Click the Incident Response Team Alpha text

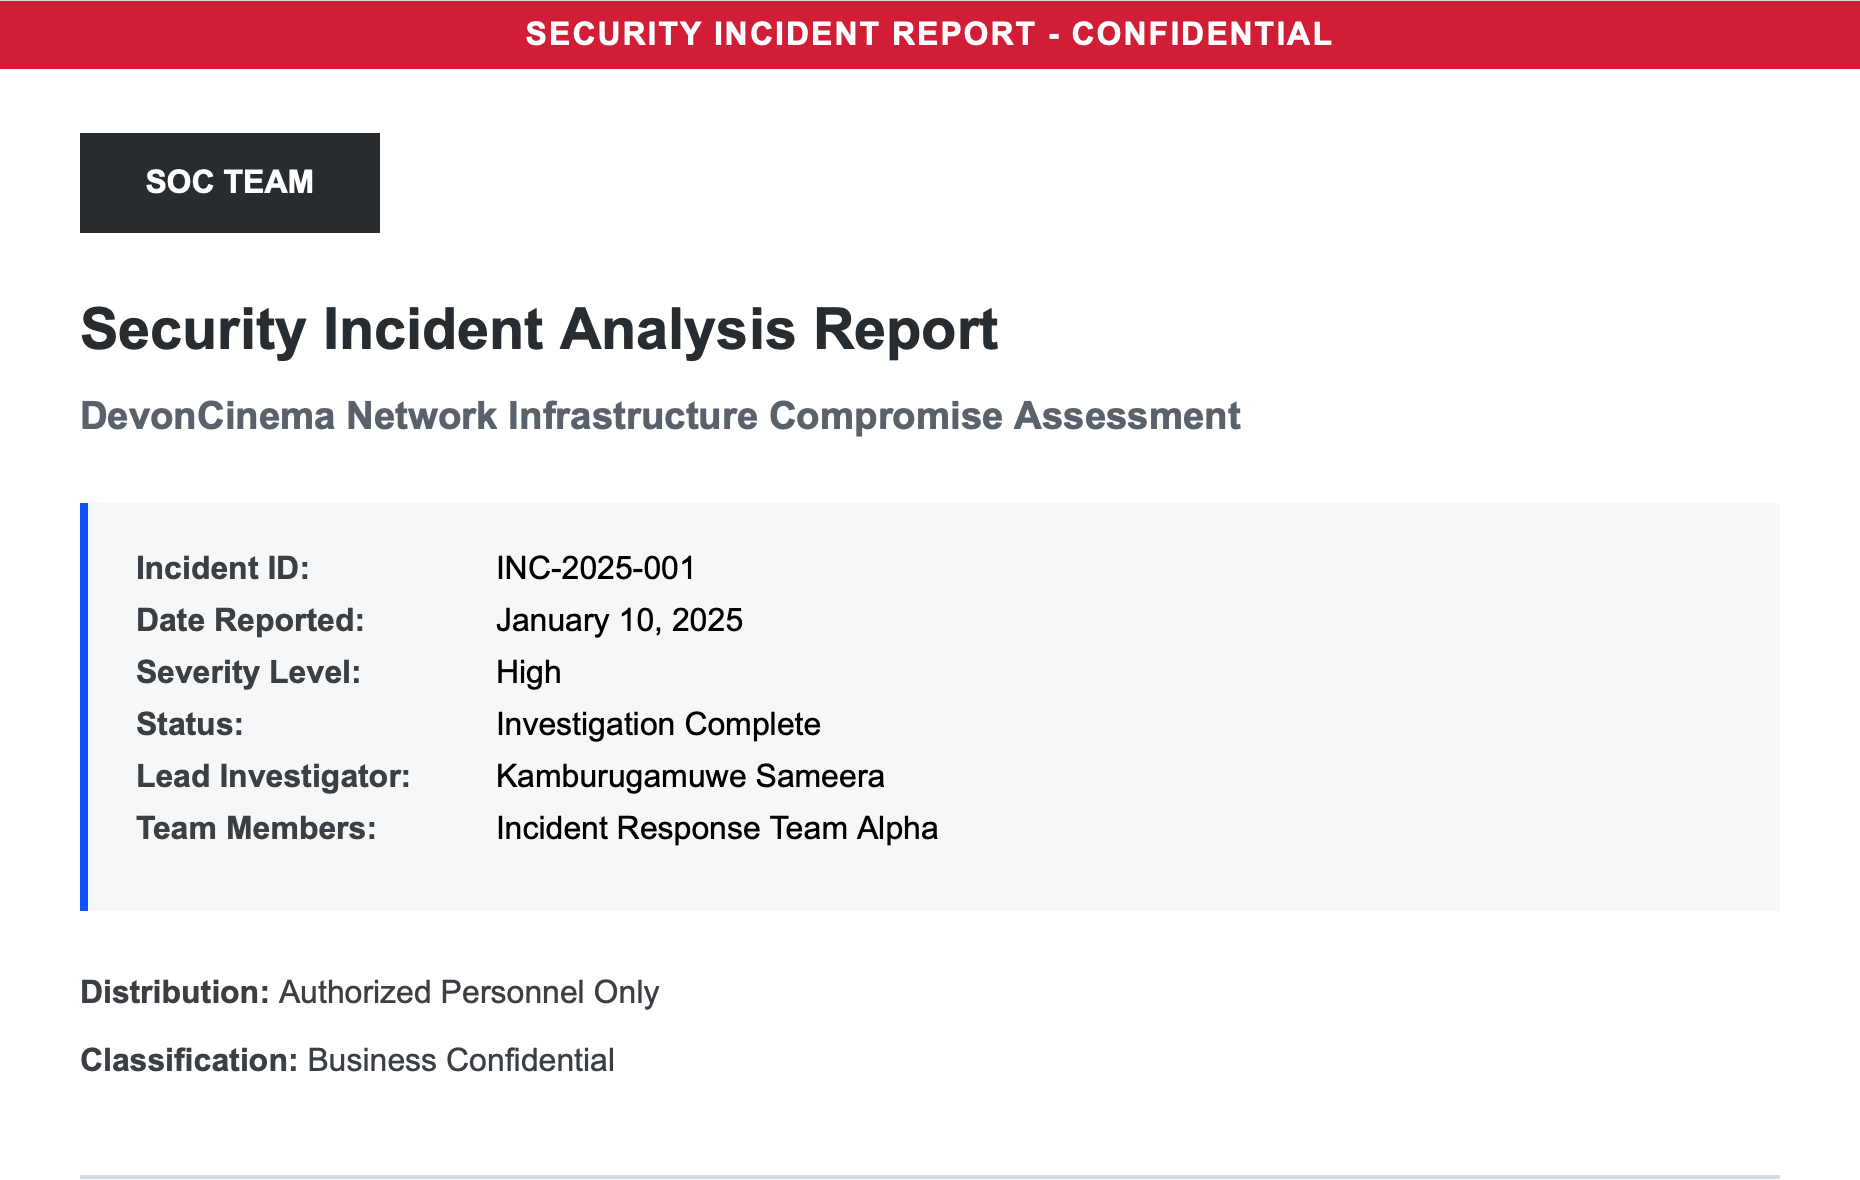717,828
